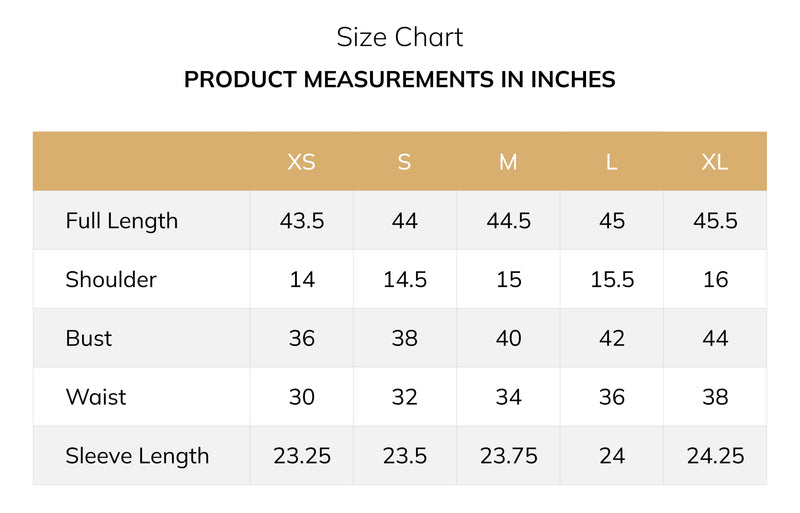
Task: Click the Shoulder row label
Action: pos(111,279)
